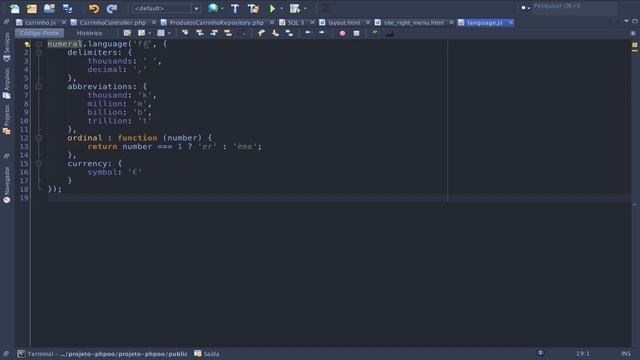Image resolution: width=640 pixels, height=360 pixels.
Task: Open the Terminal output tab
Action: (x=102, y=354)
